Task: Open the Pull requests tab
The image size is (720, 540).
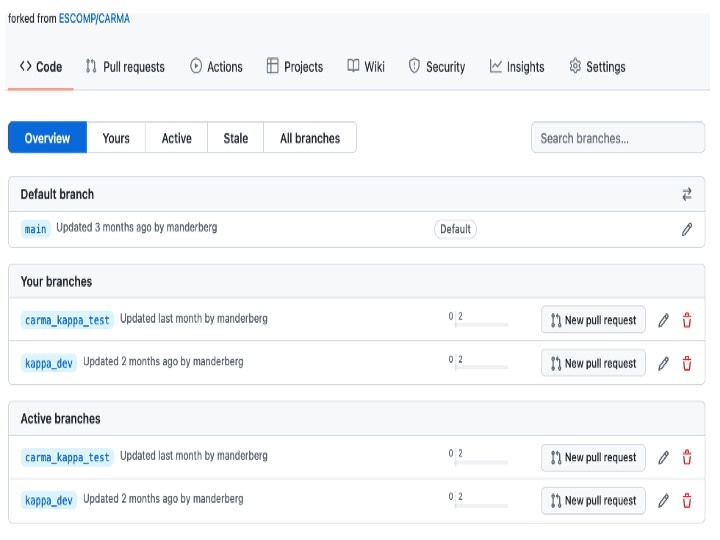Action: pos(124,67)
